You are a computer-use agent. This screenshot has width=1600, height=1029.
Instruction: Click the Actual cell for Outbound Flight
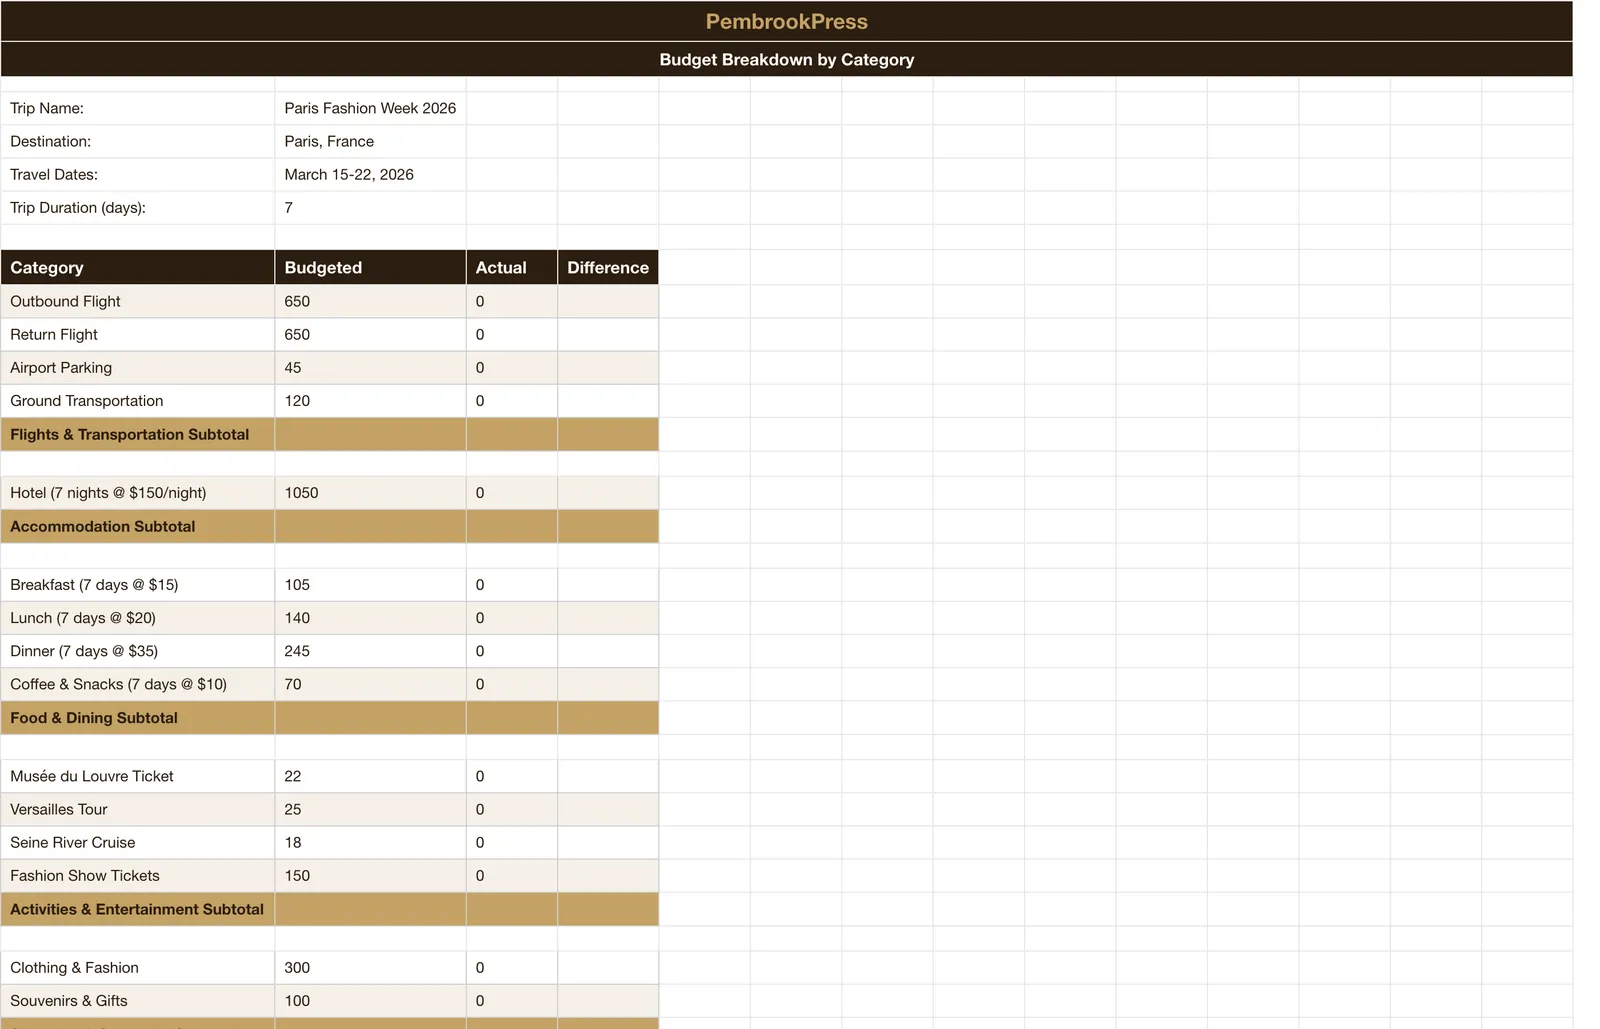point(511,301)
